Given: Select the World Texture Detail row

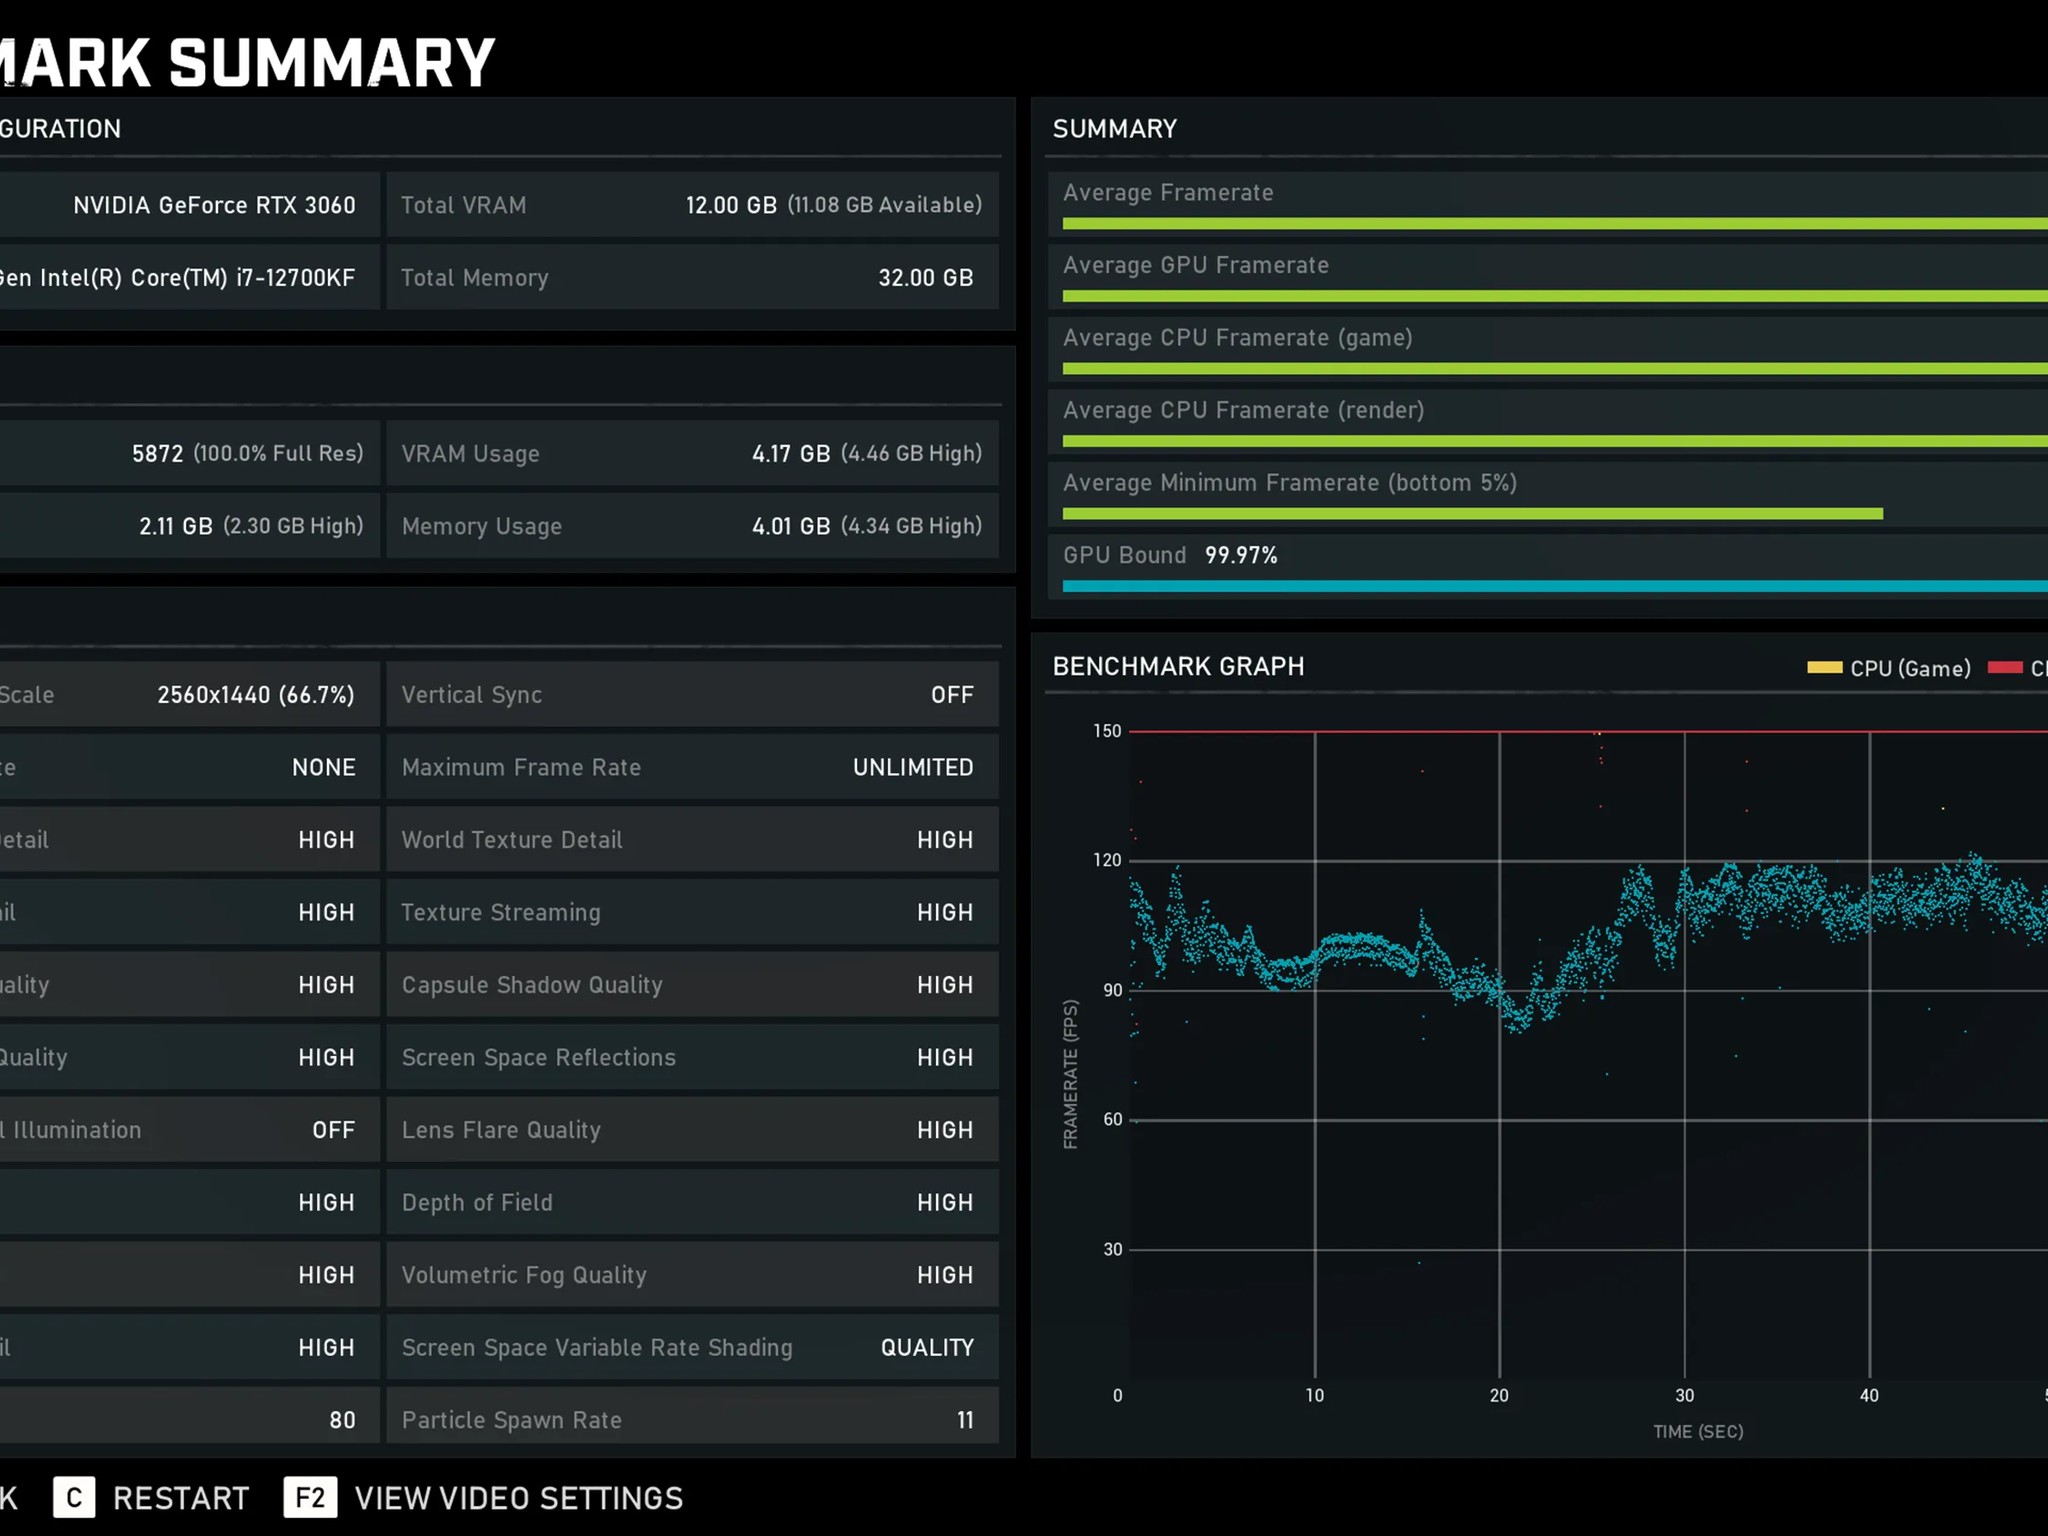Looking at the screenshot, I should [x=692, y=839].
